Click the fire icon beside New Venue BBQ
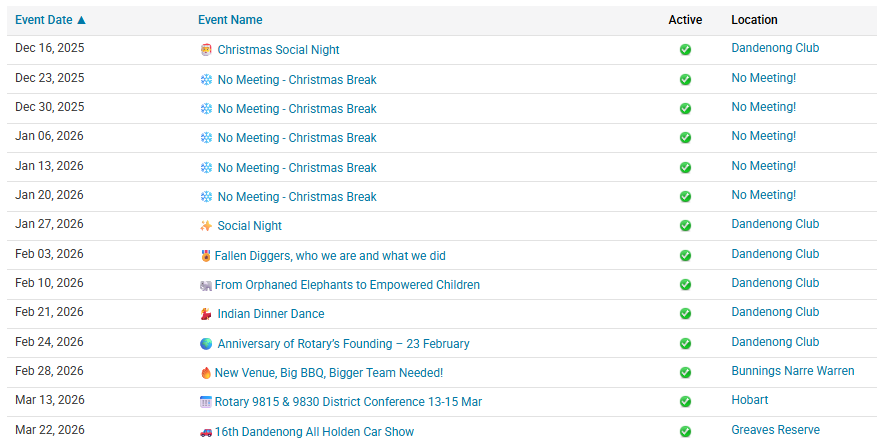 click(206, 373)
